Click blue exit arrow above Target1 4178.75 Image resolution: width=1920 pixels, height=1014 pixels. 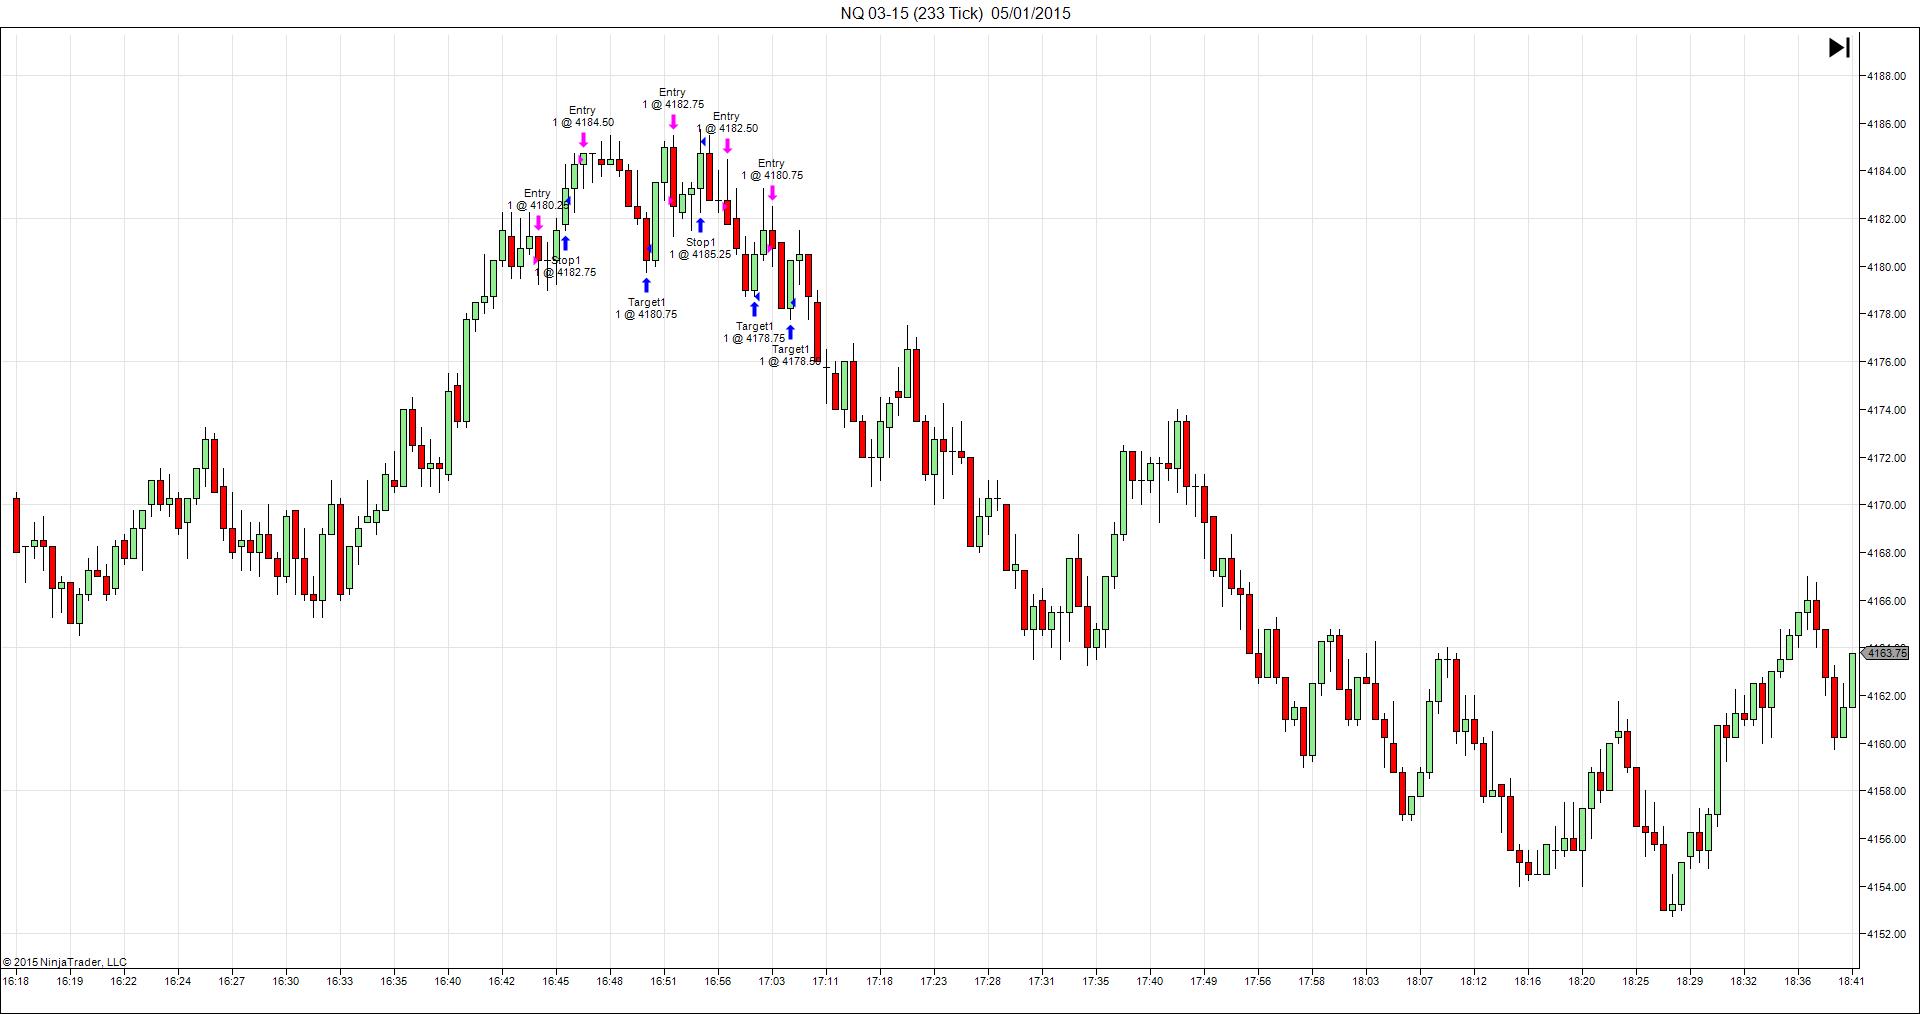pyautogui.click(x=754, y=309)
